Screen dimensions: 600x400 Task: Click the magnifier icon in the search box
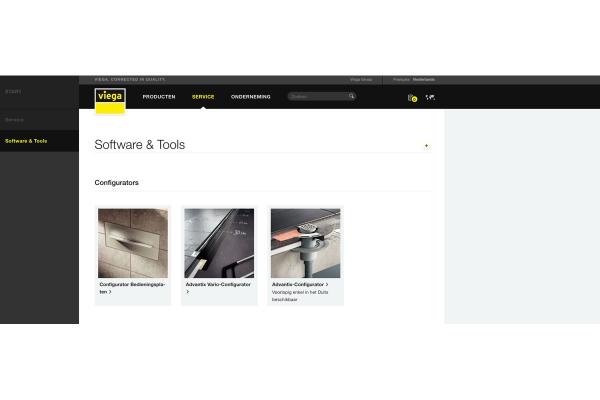pos(351,96)
